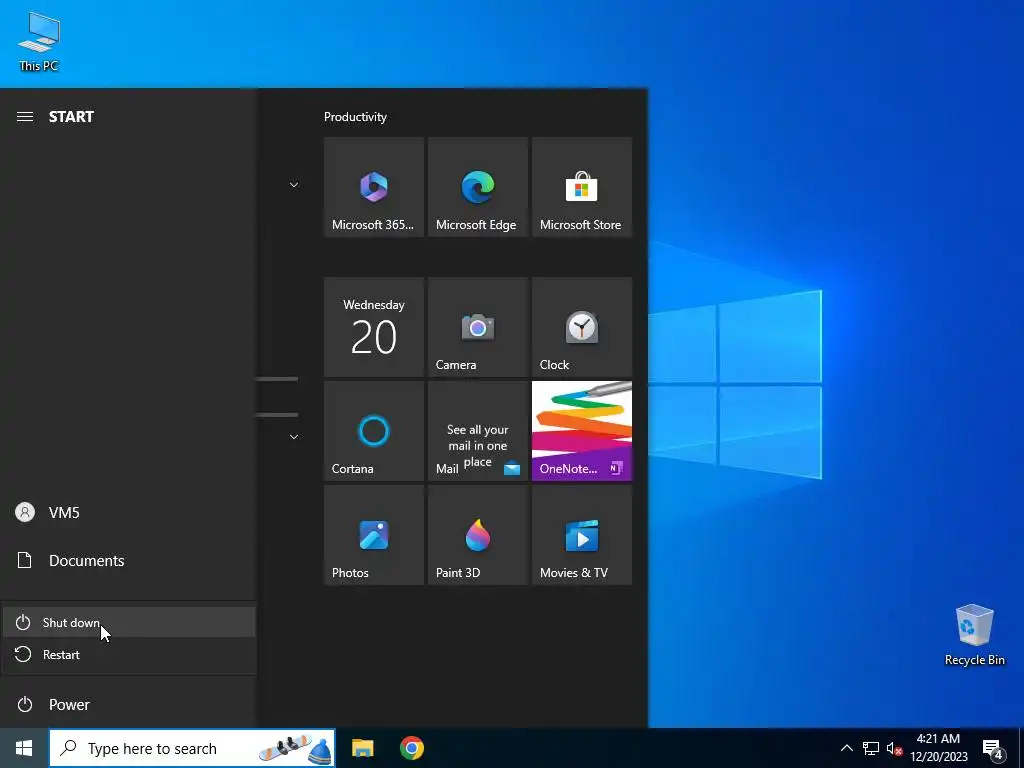Choose Shut down from power menu
This screenshot has height=768, width=1024.
[129, 622]
